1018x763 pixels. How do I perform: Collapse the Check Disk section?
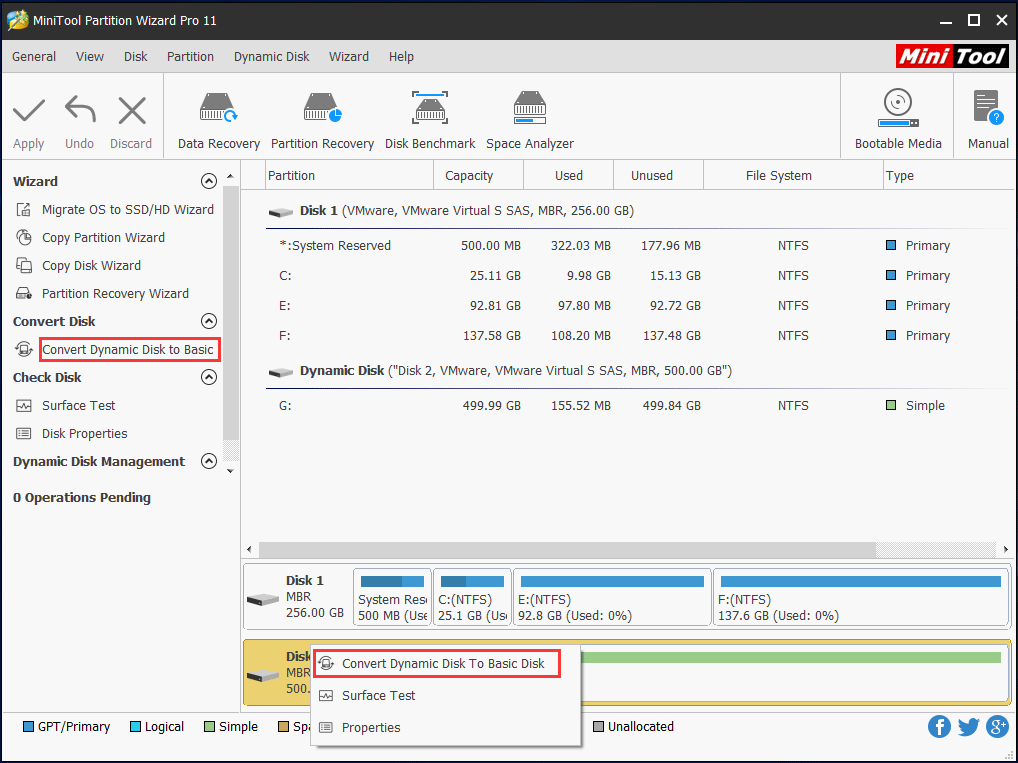208,377
